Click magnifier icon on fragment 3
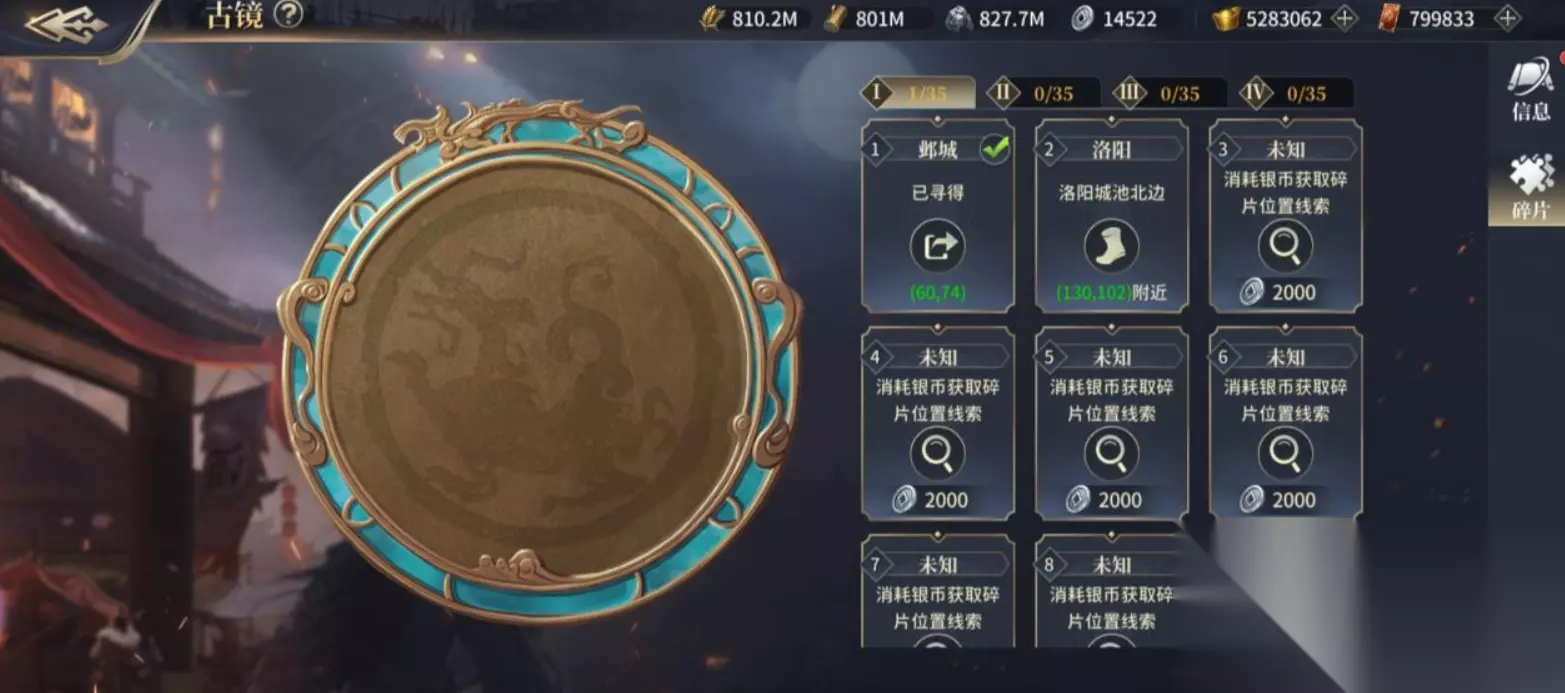1565x693 pixels. point(1285,244)
